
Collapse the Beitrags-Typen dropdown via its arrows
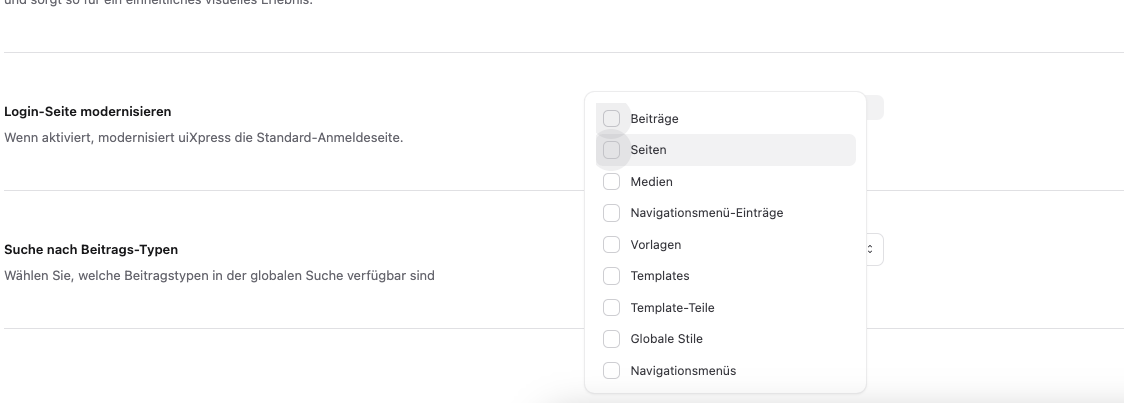(870, 249)
